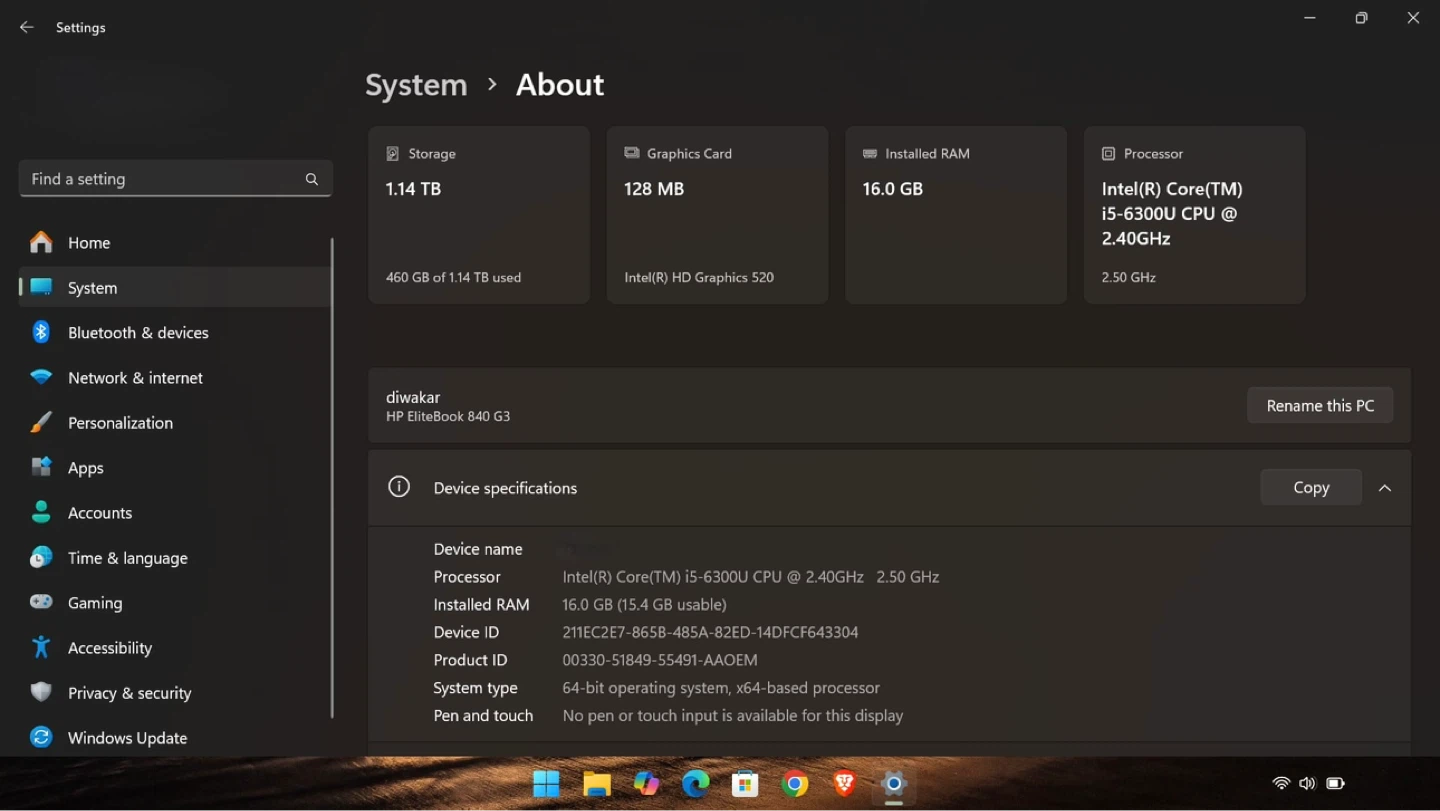Screen dimensions: 1440x811
Task: Click the Processor chip icon
Action: tap(1108, 153)
